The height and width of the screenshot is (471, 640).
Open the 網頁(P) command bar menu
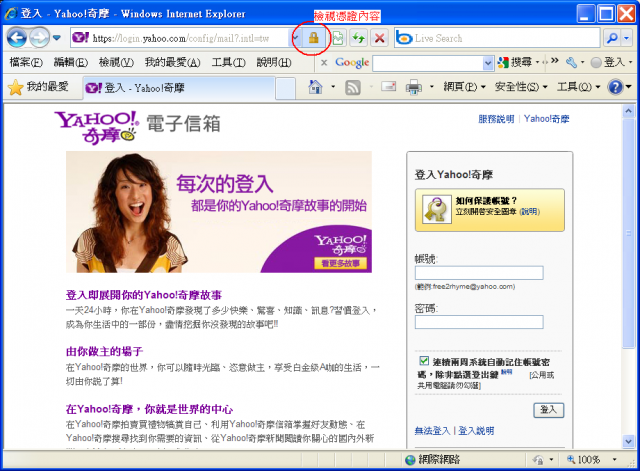(464, 87)
